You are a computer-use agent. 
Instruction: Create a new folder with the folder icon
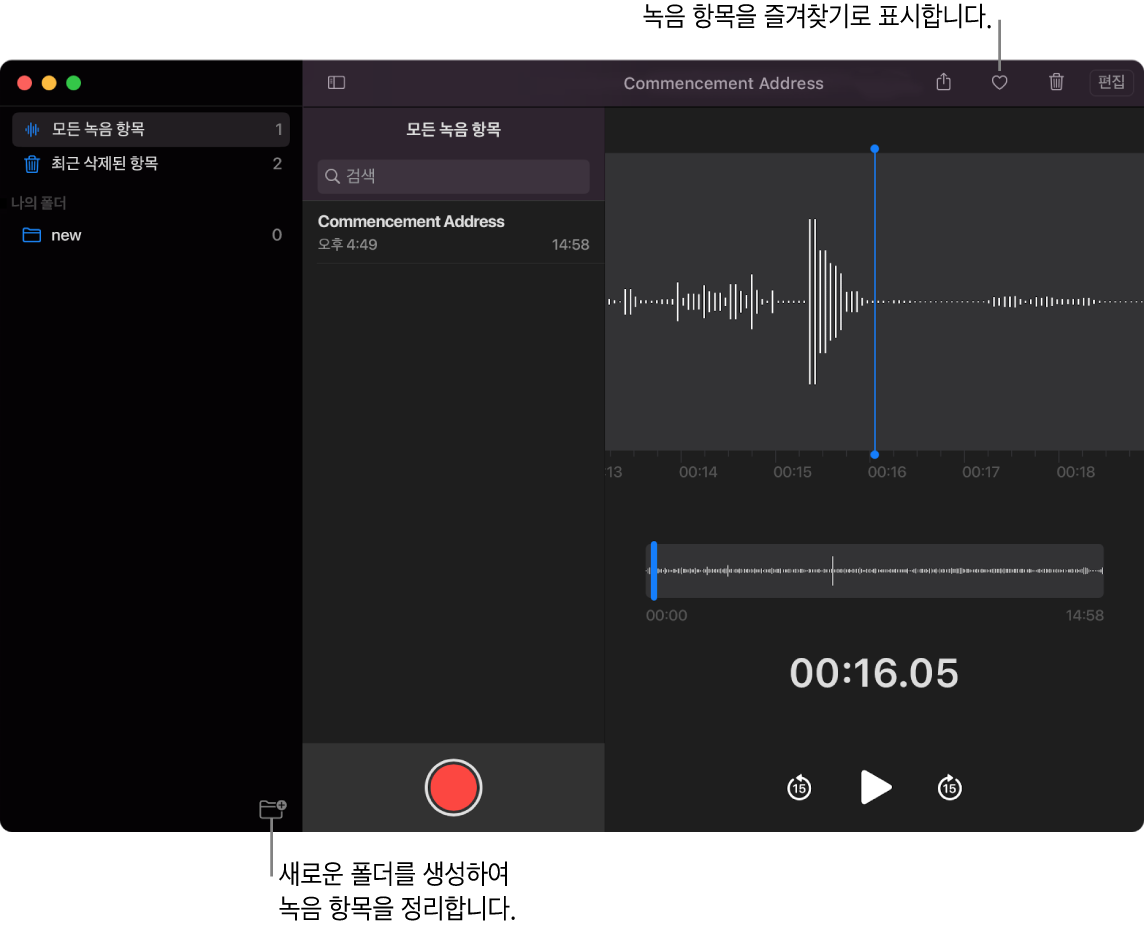point(271,811)
